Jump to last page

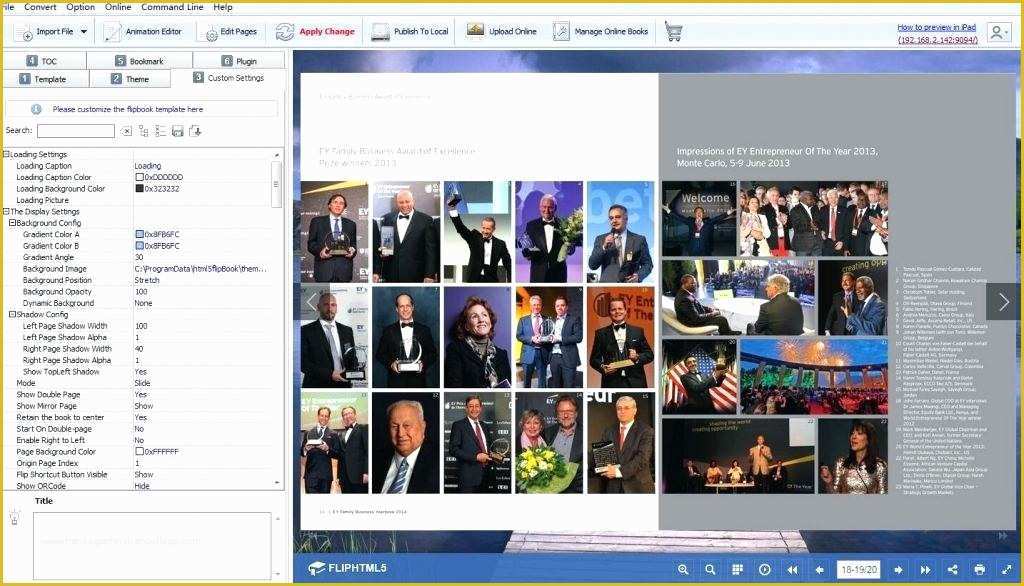point(925,570)
